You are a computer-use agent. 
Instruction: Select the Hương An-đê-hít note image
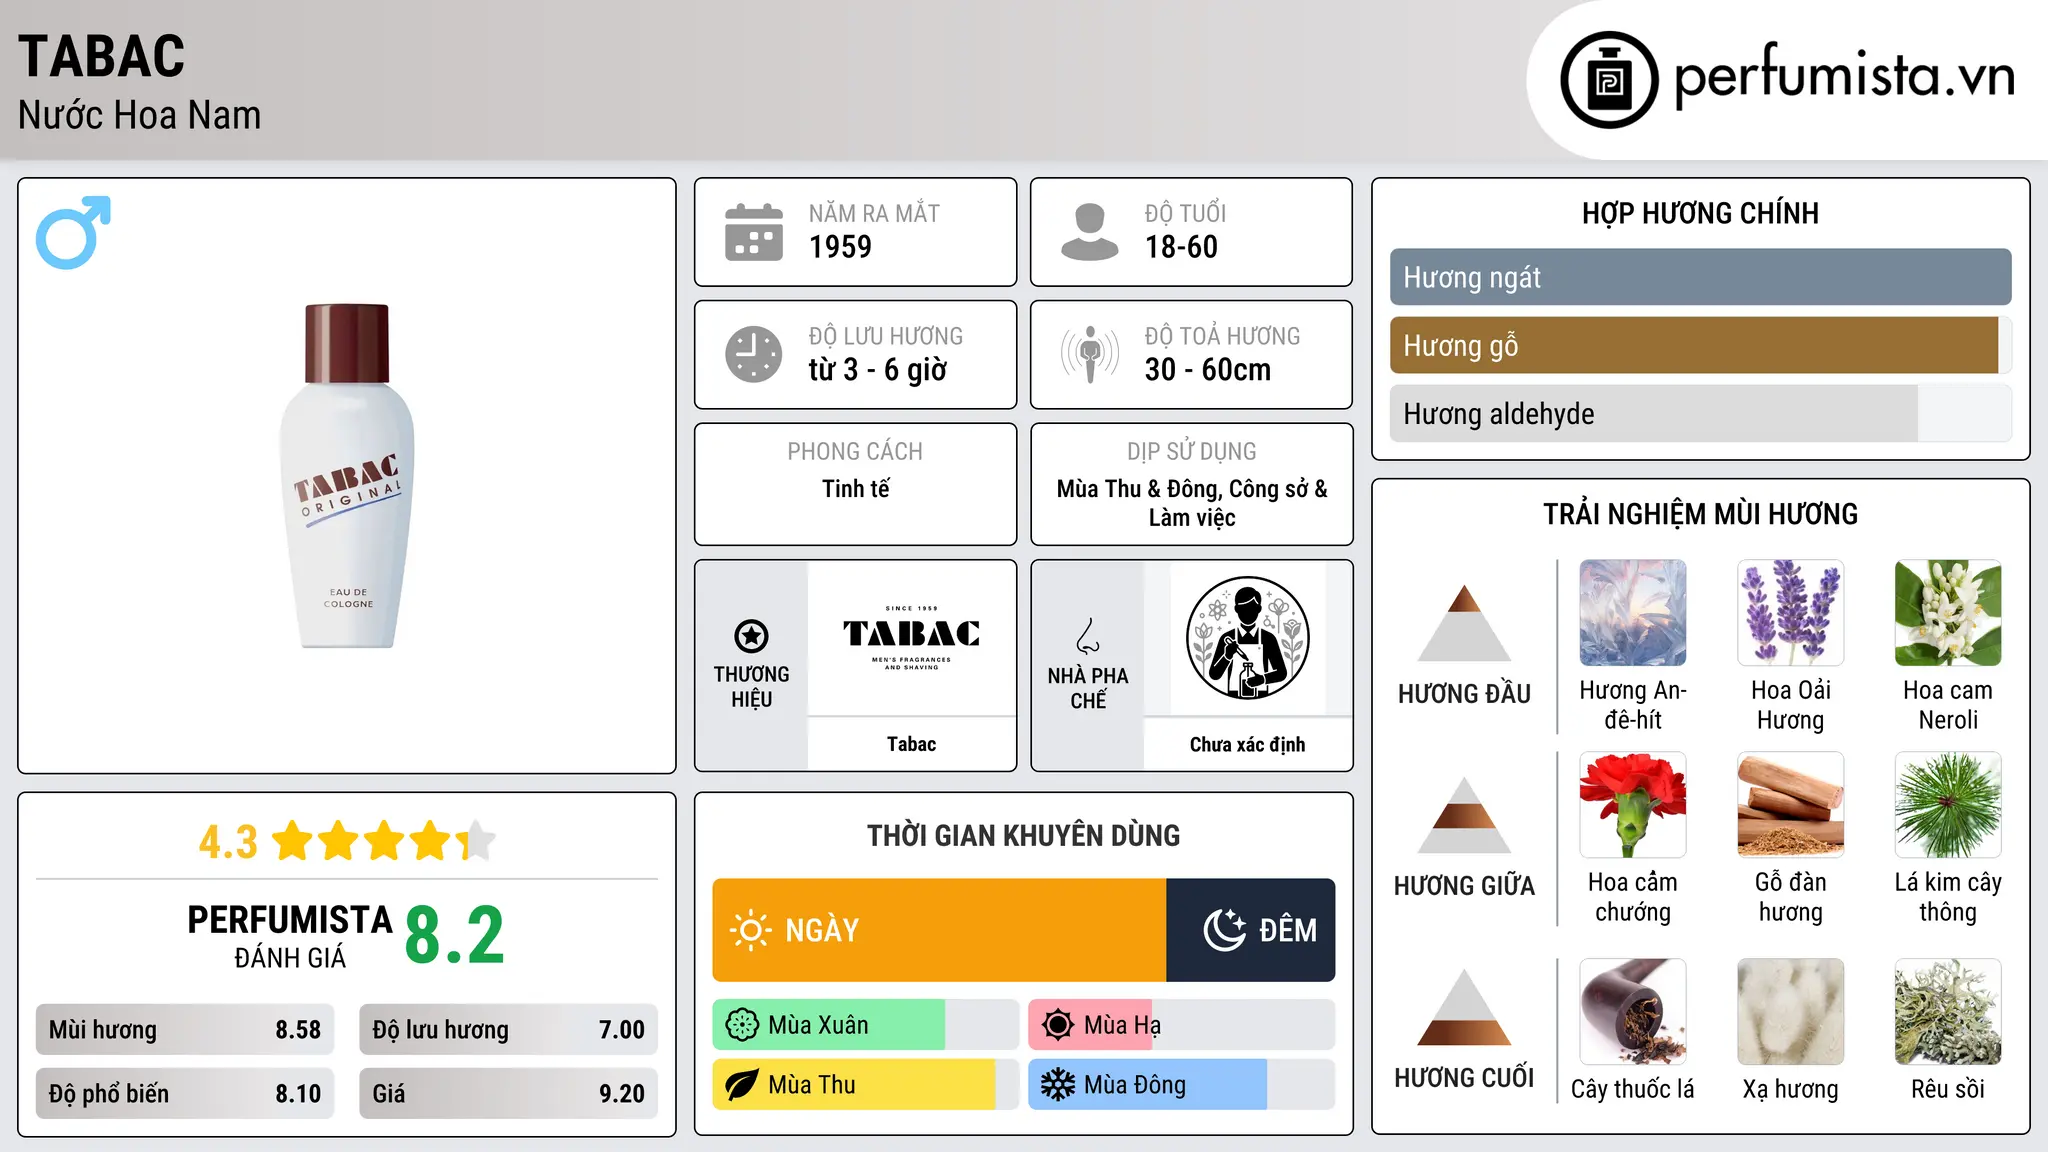1633,613
